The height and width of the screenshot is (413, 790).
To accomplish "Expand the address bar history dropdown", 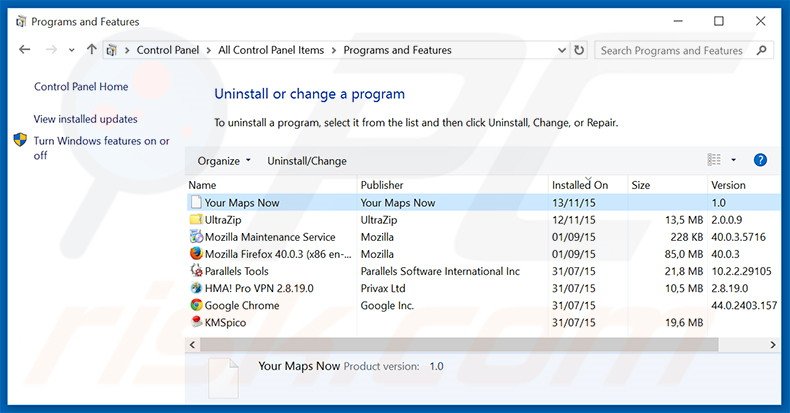I will (562, 50).
